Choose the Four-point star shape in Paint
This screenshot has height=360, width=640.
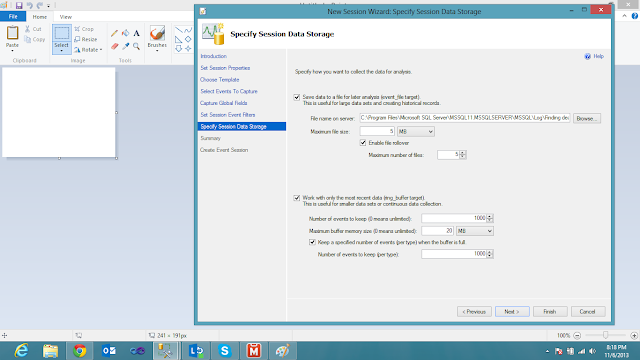(188, 49)
